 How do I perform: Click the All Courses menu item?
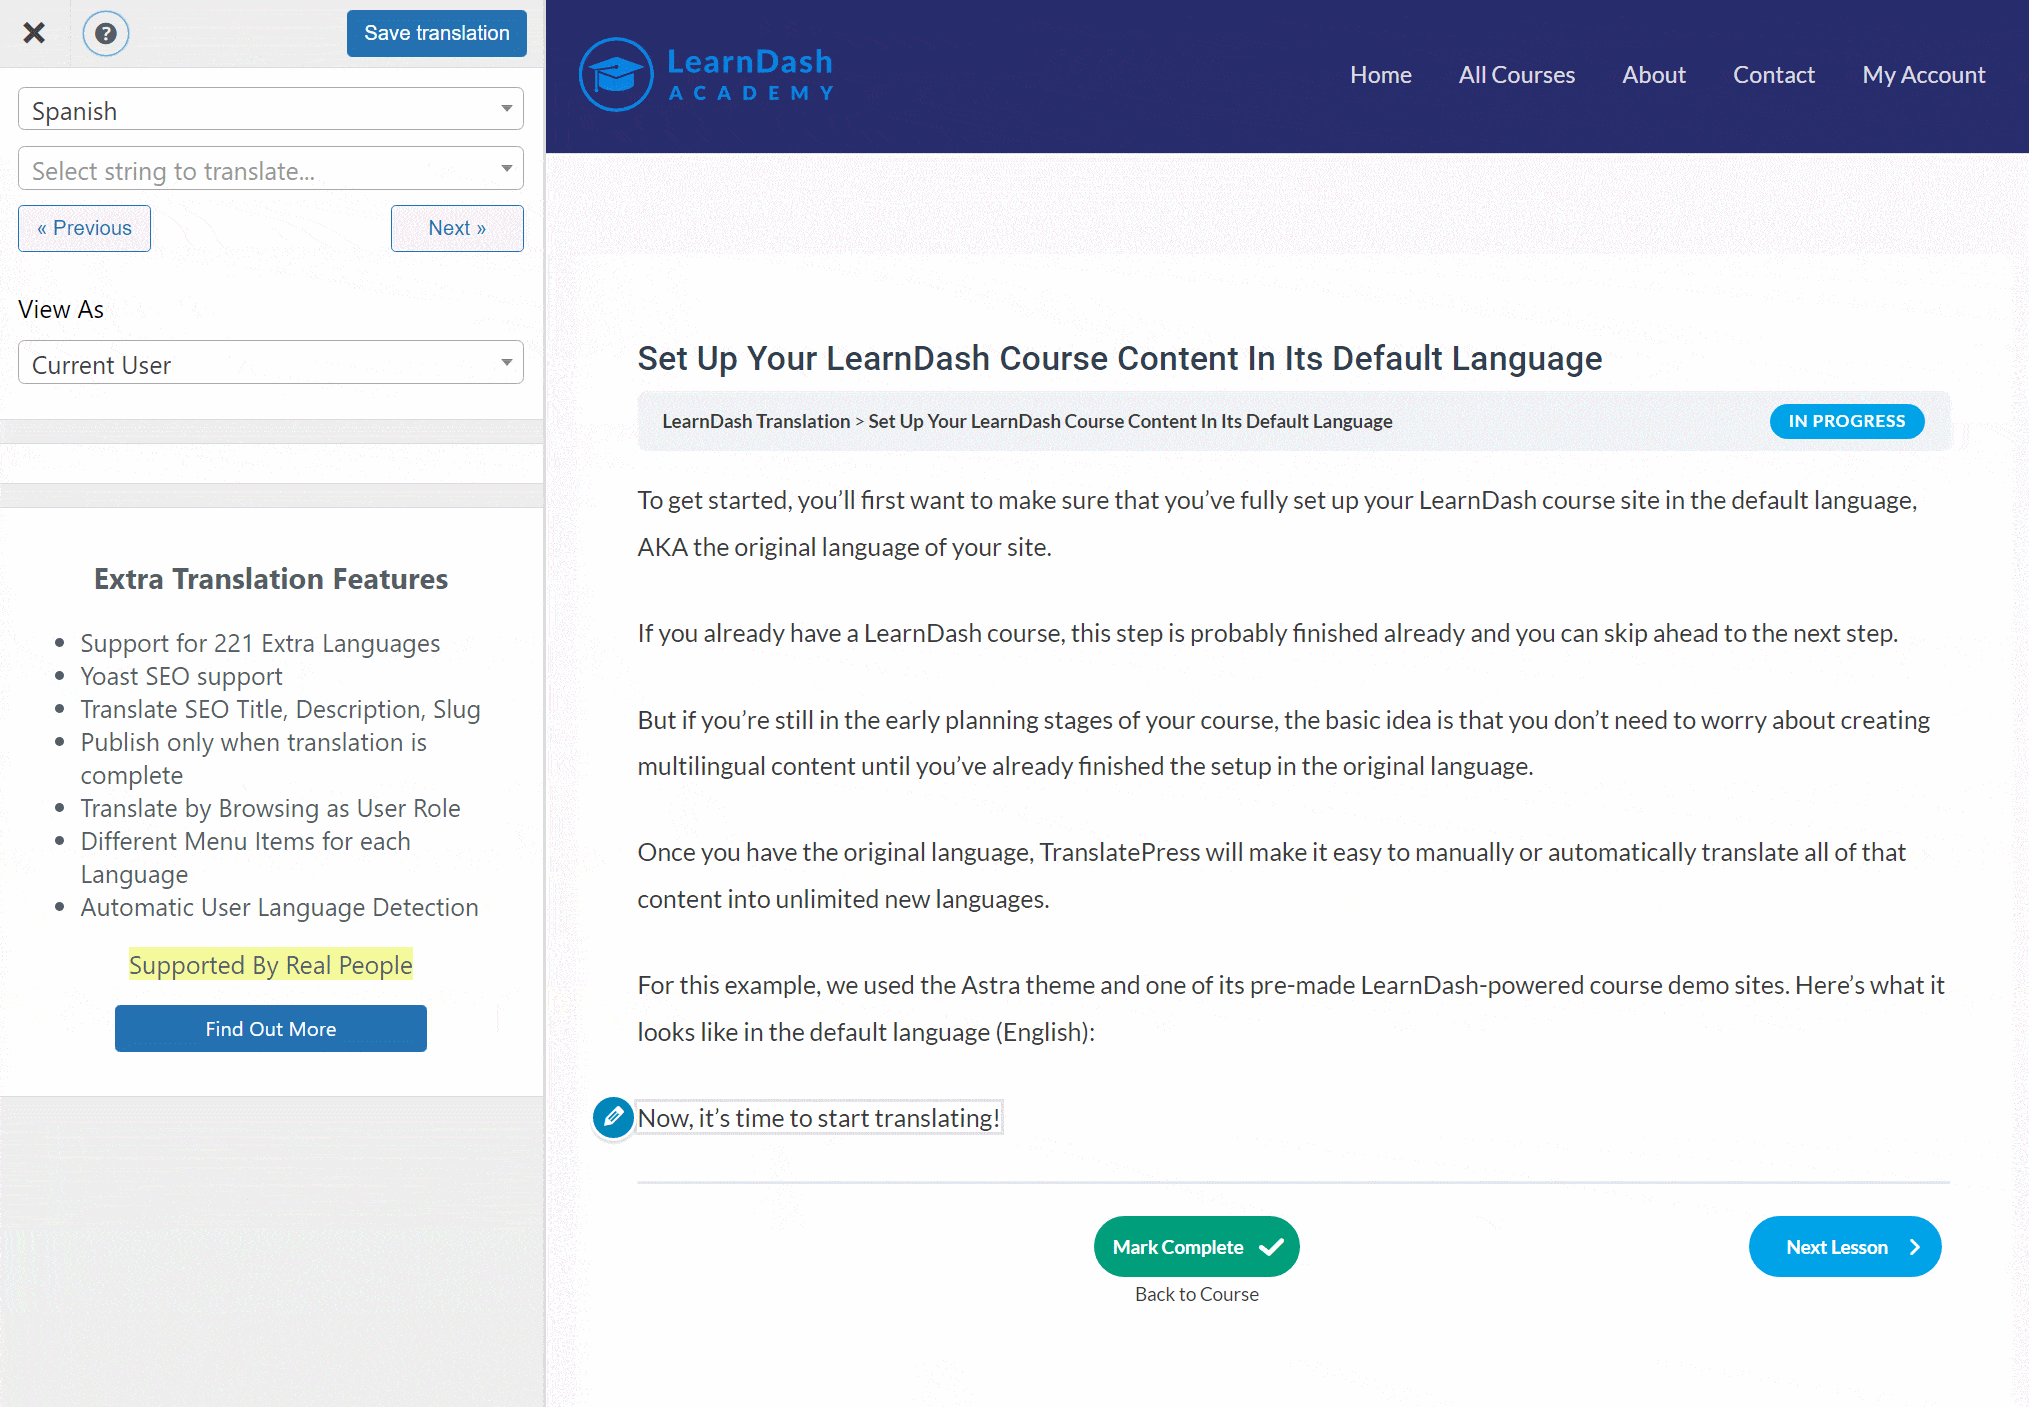pyautogui.click(x=1517, y=74)
